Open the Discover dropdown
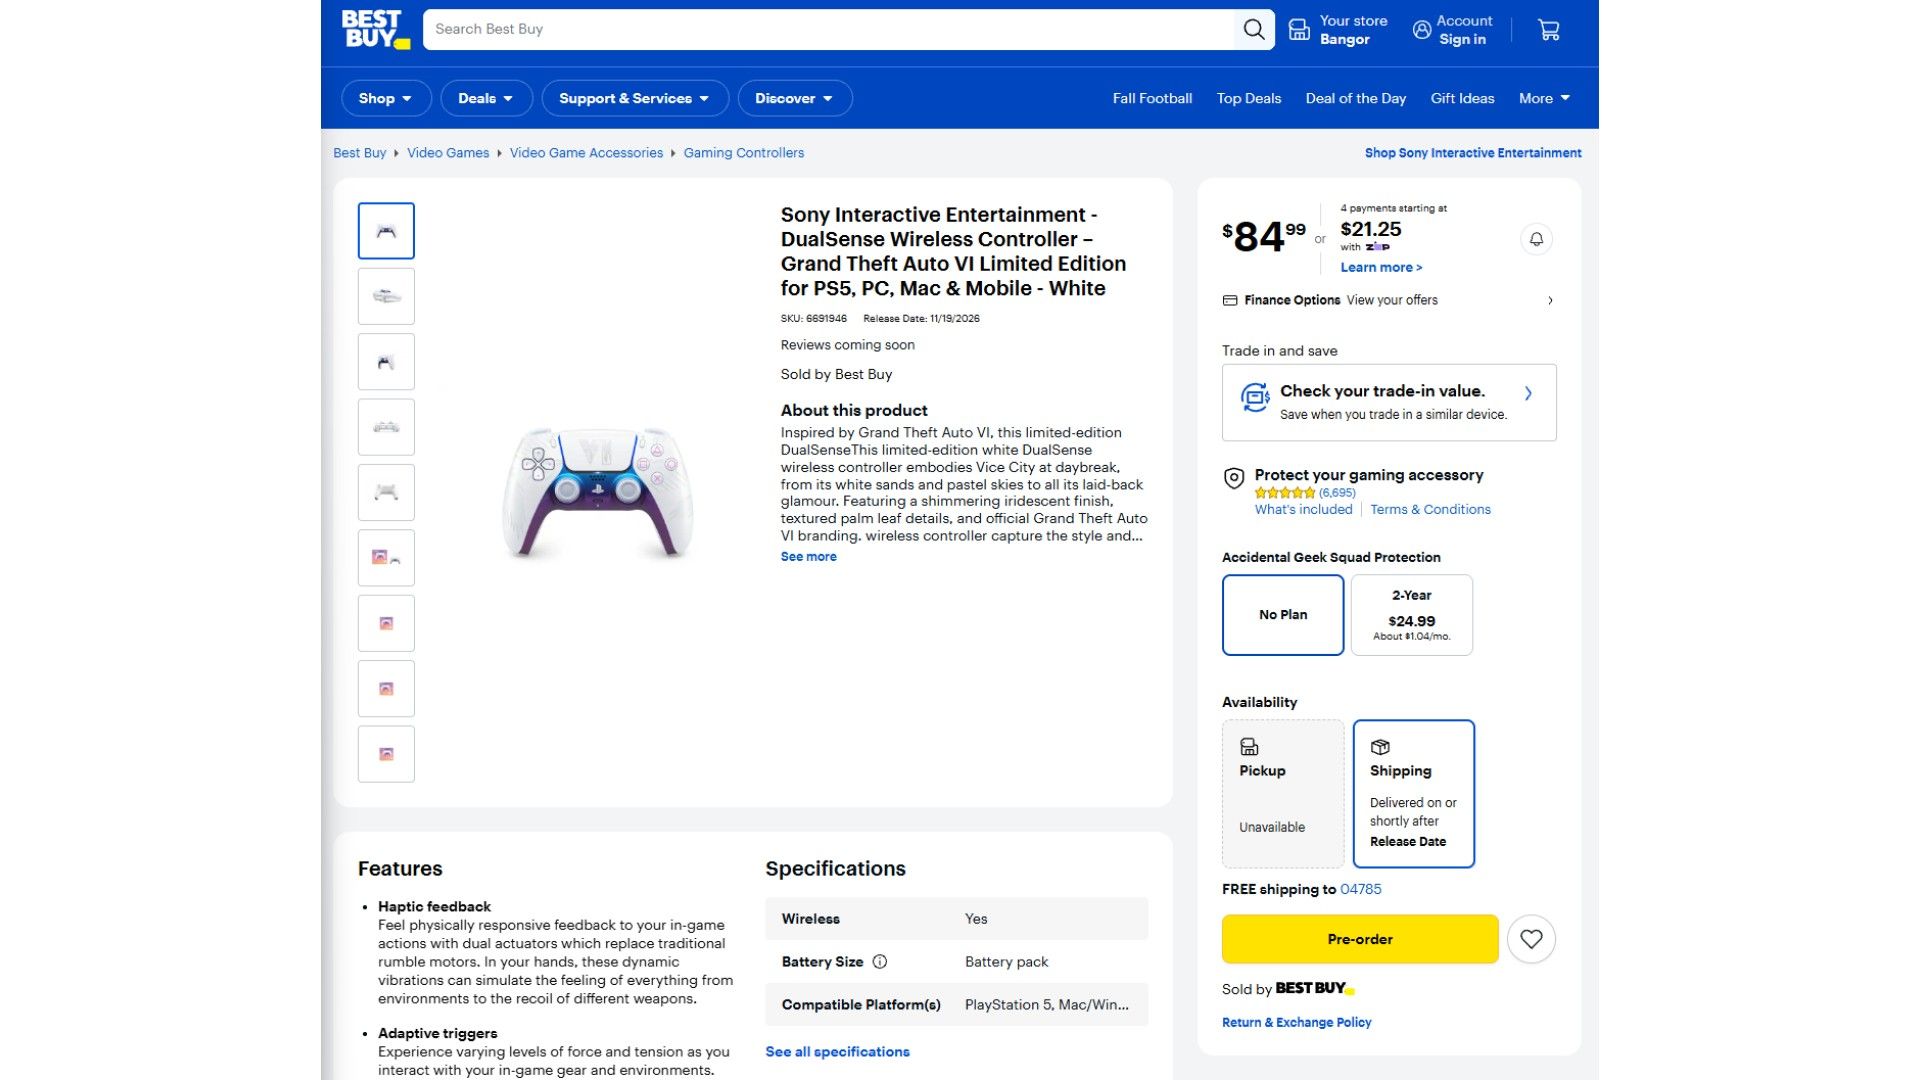Image resolution: width=1920 pixels, height=1080 pixels. pos(794,98)
